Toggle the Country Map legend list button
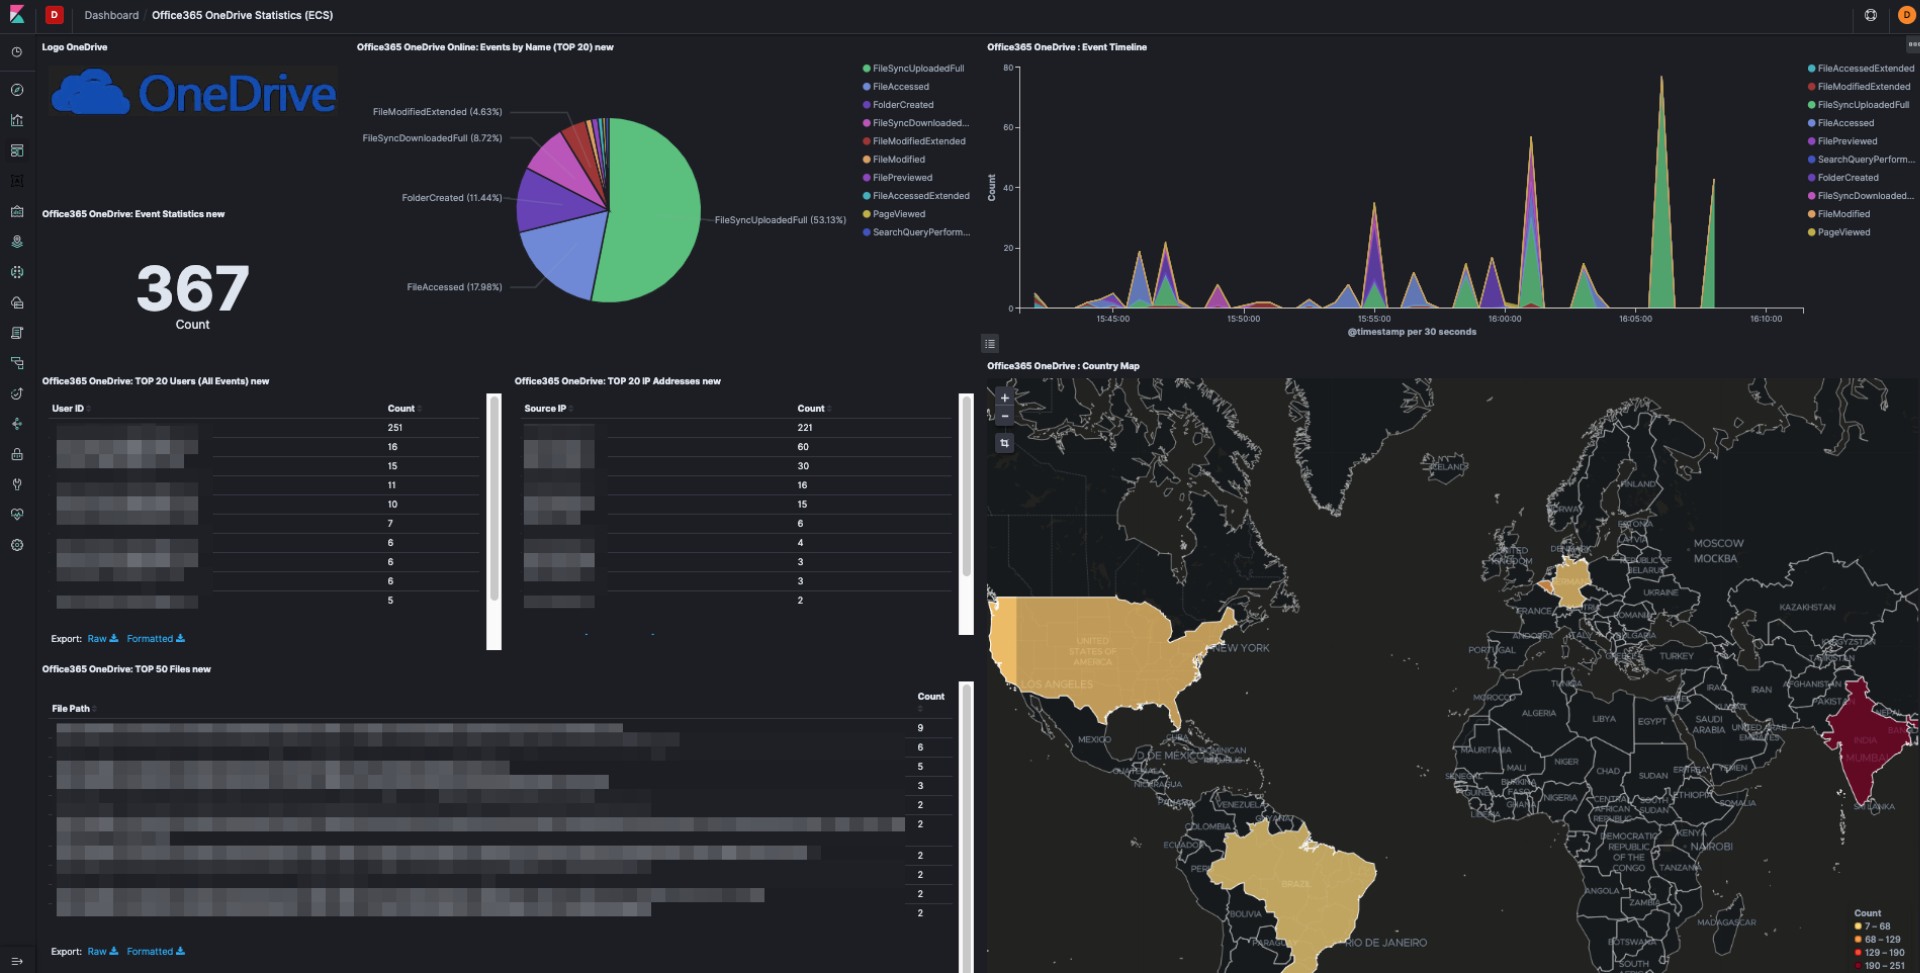This screenshot has height=973, width=1920. tap(990, 344)
